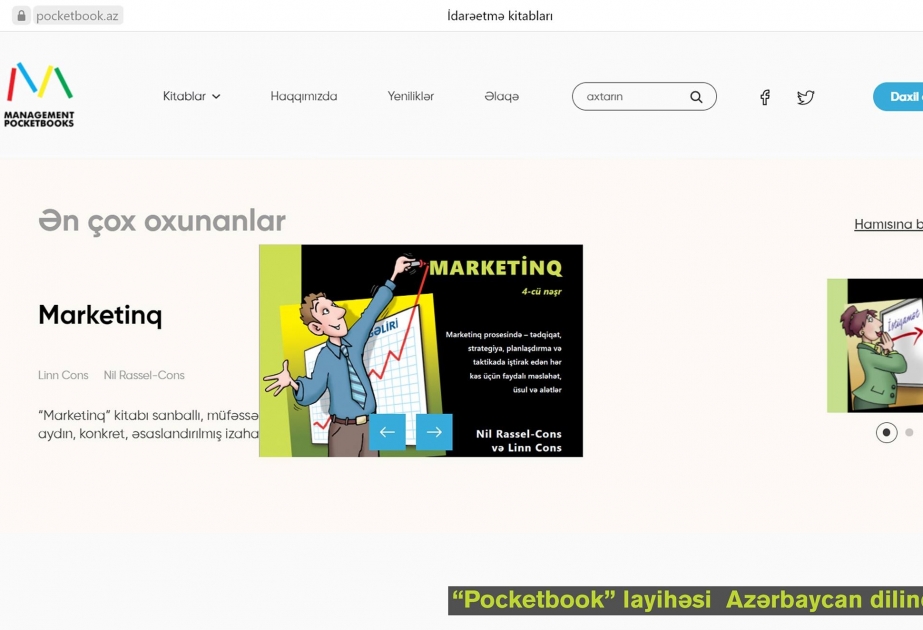Viewport: 923px width, 630px height.
Task: Open the Twitter bird icon
Action: (x=805, y=97)
